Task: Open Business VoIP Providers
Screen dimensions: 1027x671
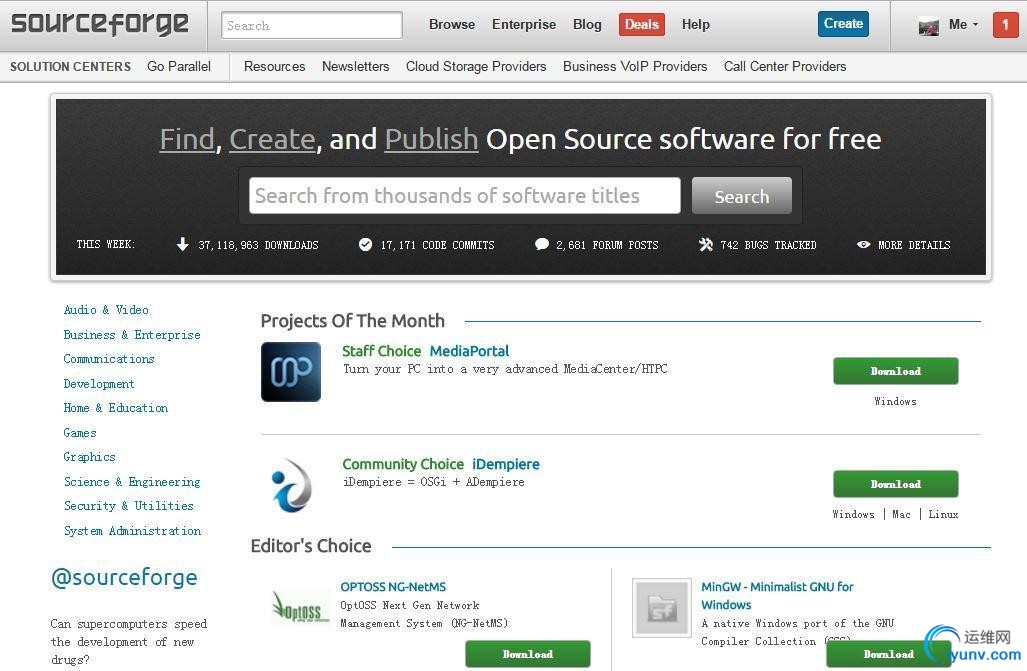Action: pyautogui.click(x=635, y=66)
